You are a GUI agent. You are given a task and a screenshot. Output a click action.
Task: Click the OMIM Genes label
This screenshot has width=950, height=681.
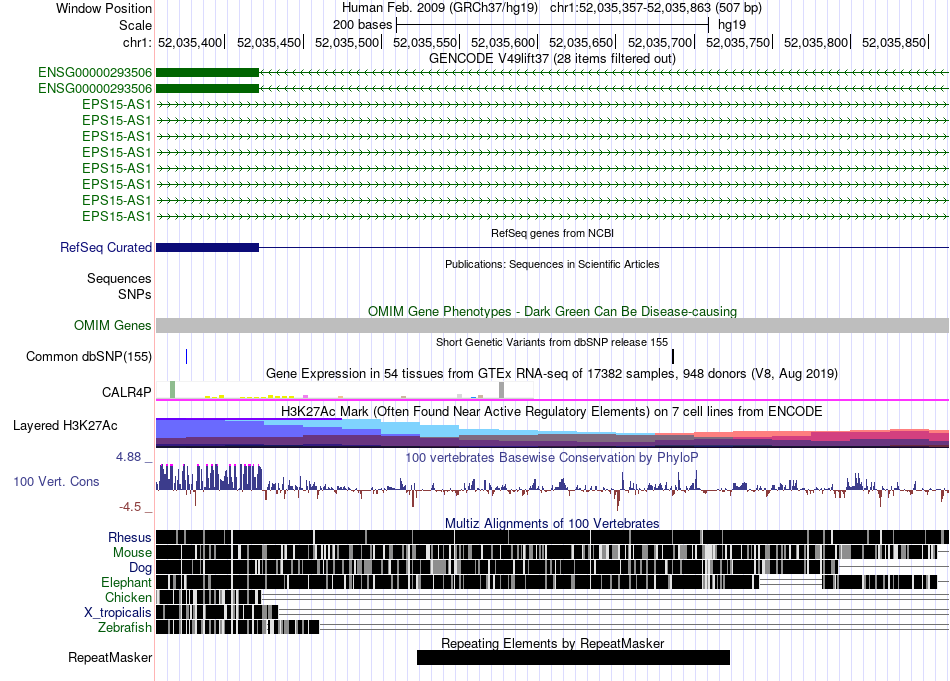pos(113,325)
